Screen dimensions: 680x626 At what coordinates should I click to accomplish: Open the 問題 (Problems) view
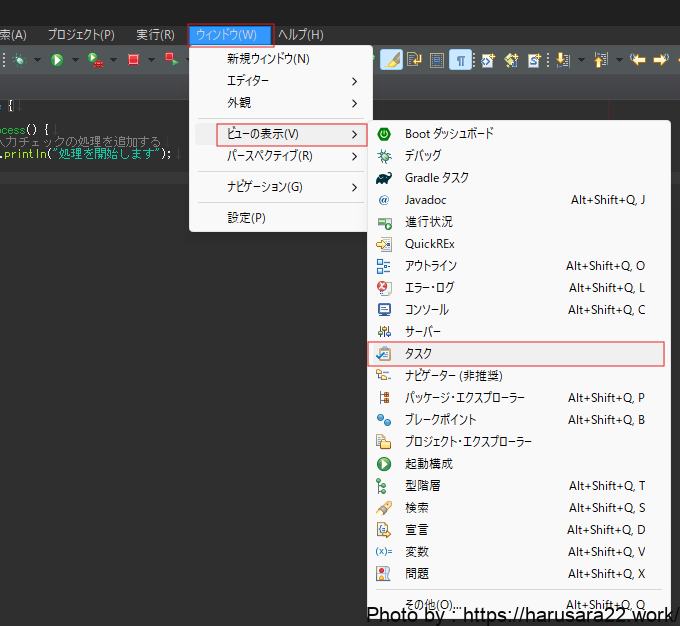pyautogui.click(x=416, y=574)
